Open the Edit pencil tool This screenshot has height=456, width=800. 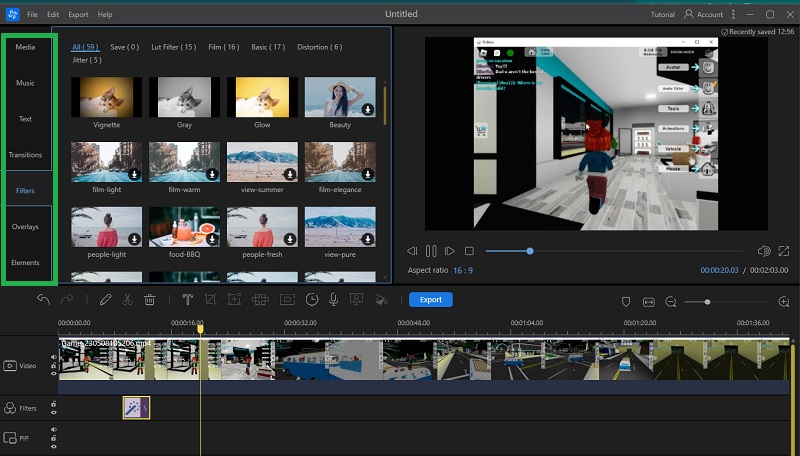106,299
